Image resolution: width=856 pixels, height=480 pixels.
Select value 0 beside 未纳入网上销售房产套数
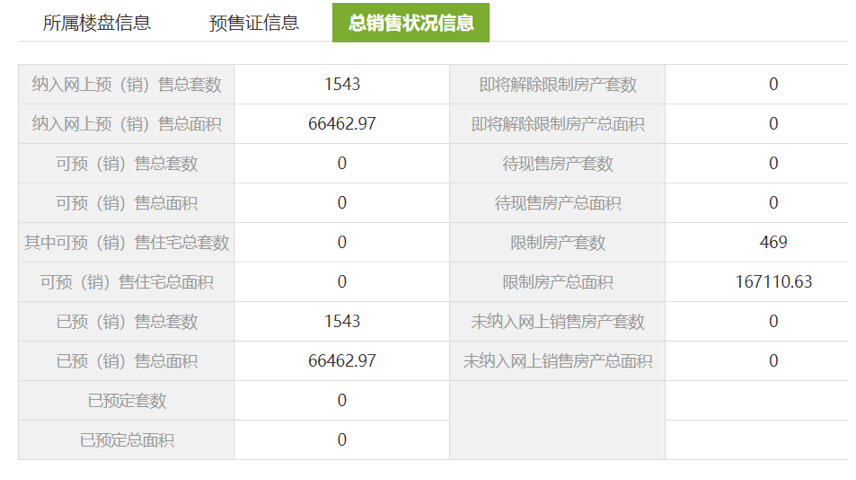coord(773,321)
